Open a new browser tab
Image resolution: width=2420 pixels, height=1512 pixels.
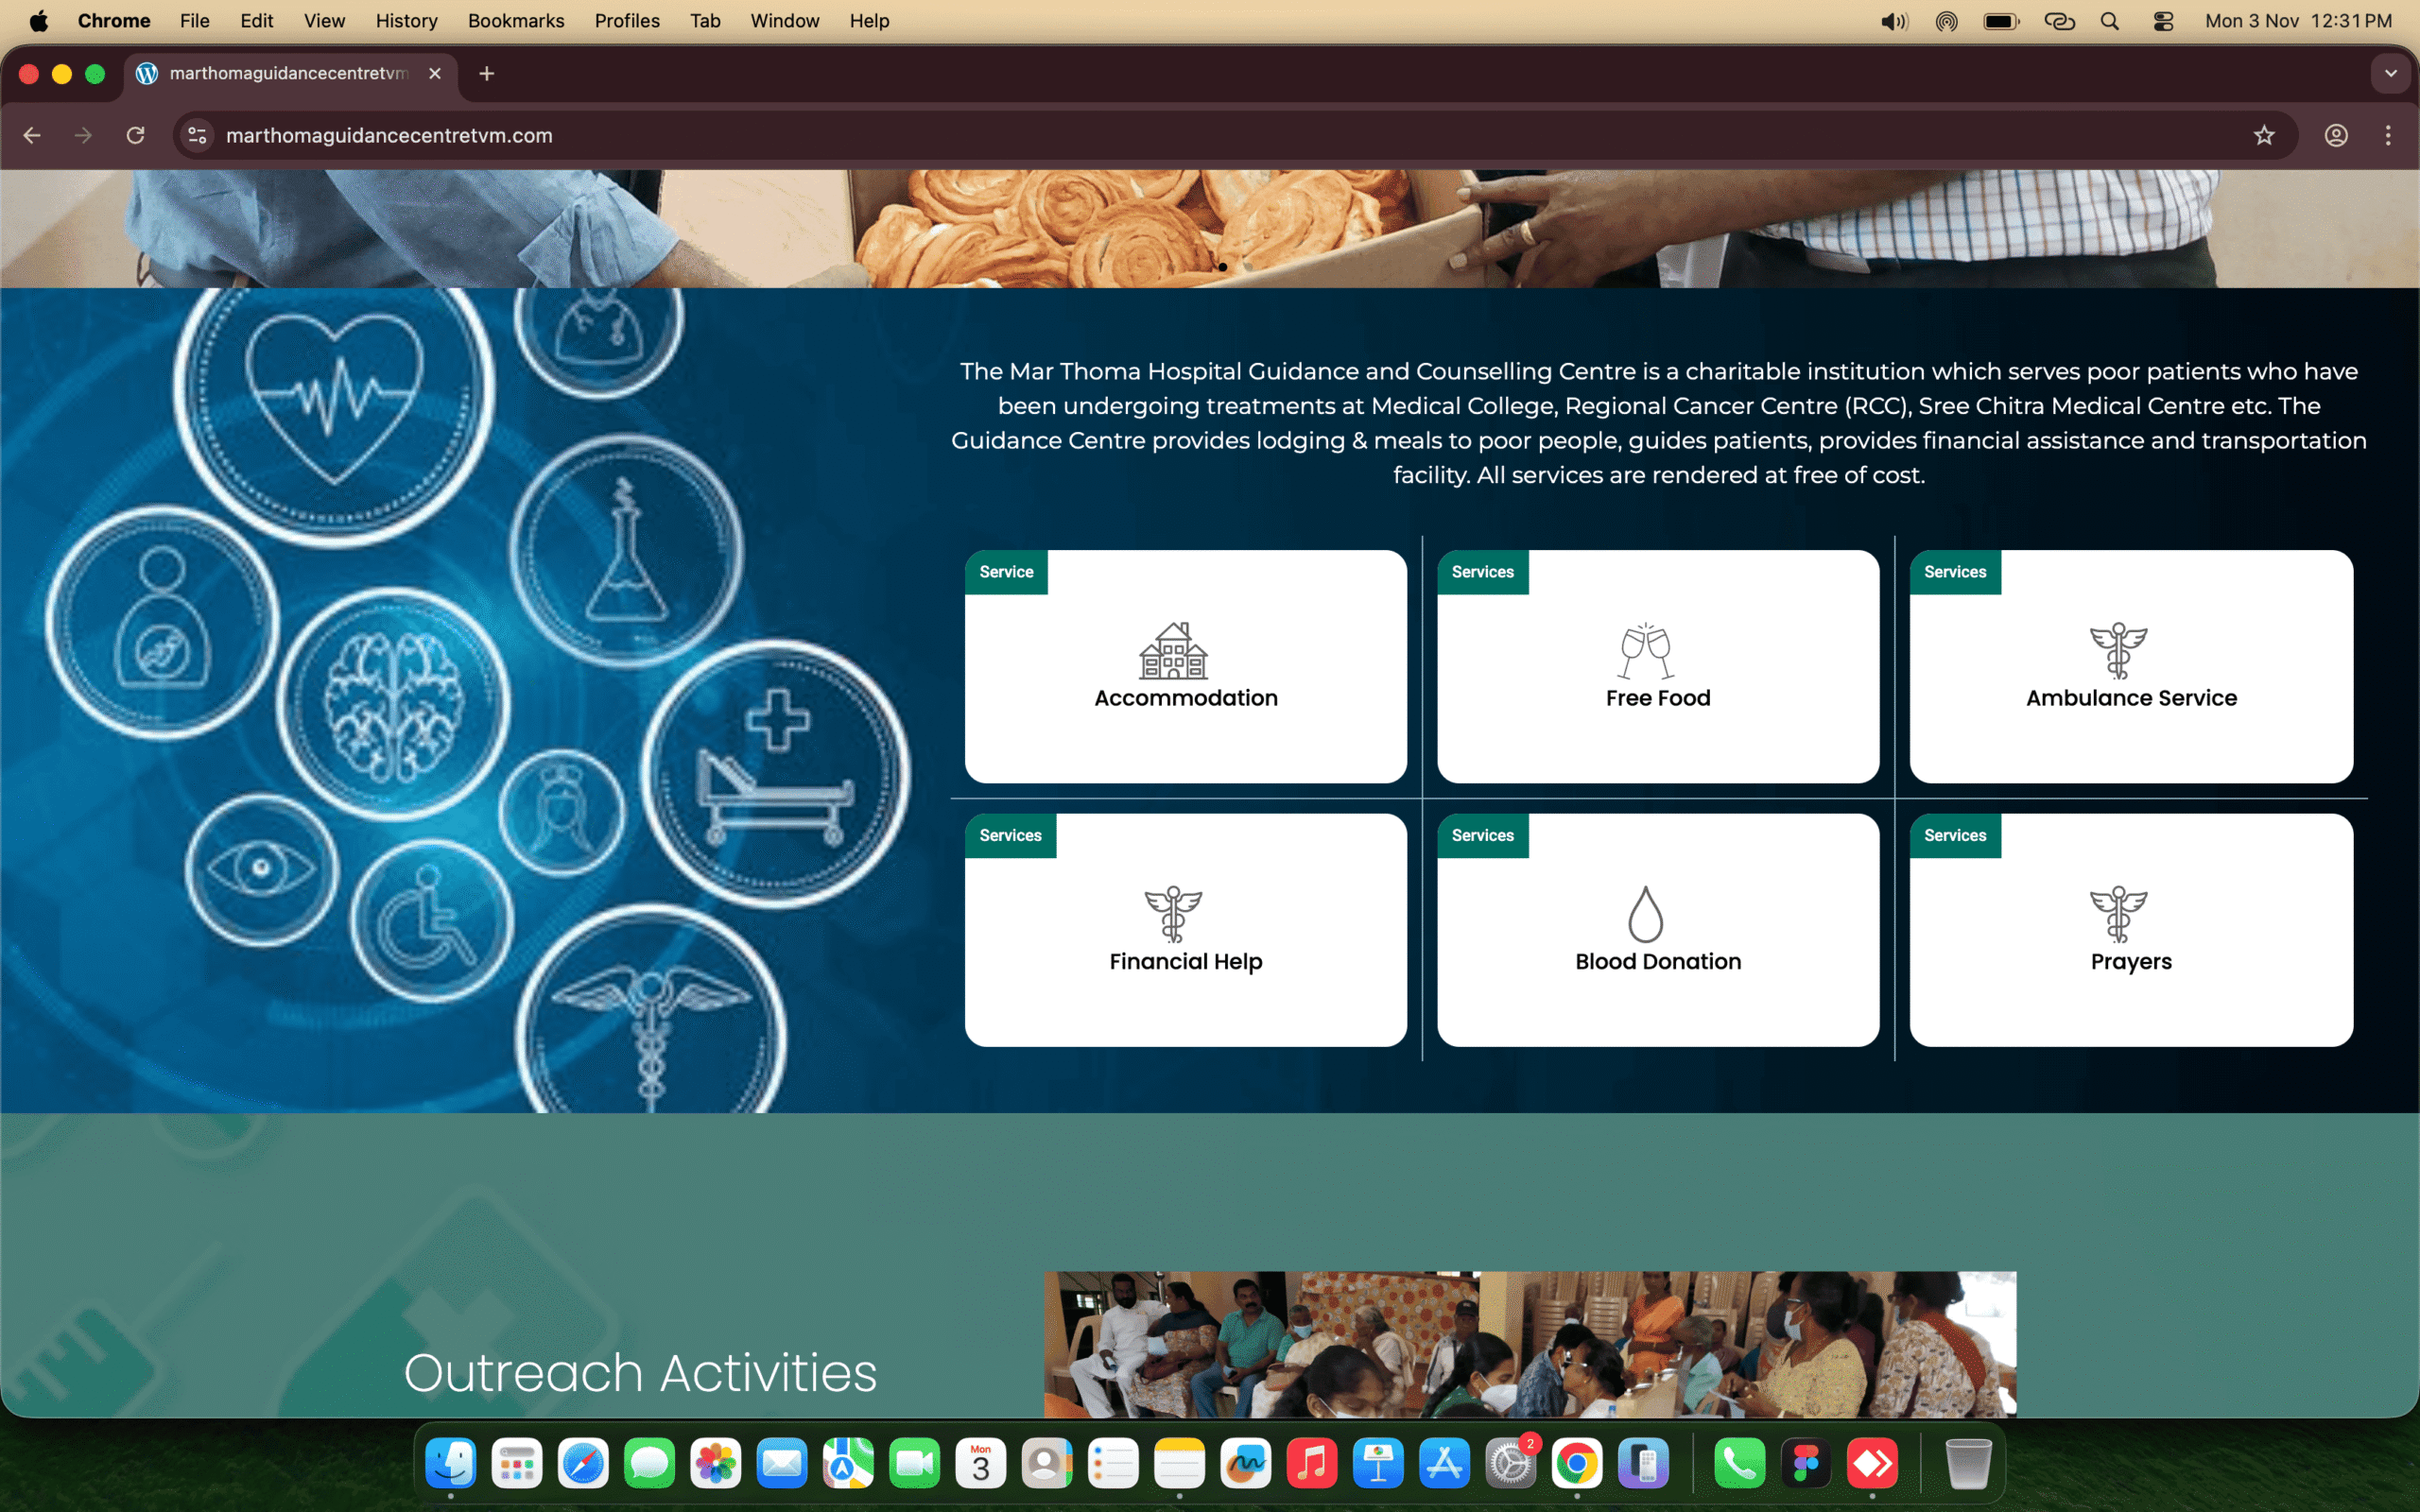tap(487, 73)
